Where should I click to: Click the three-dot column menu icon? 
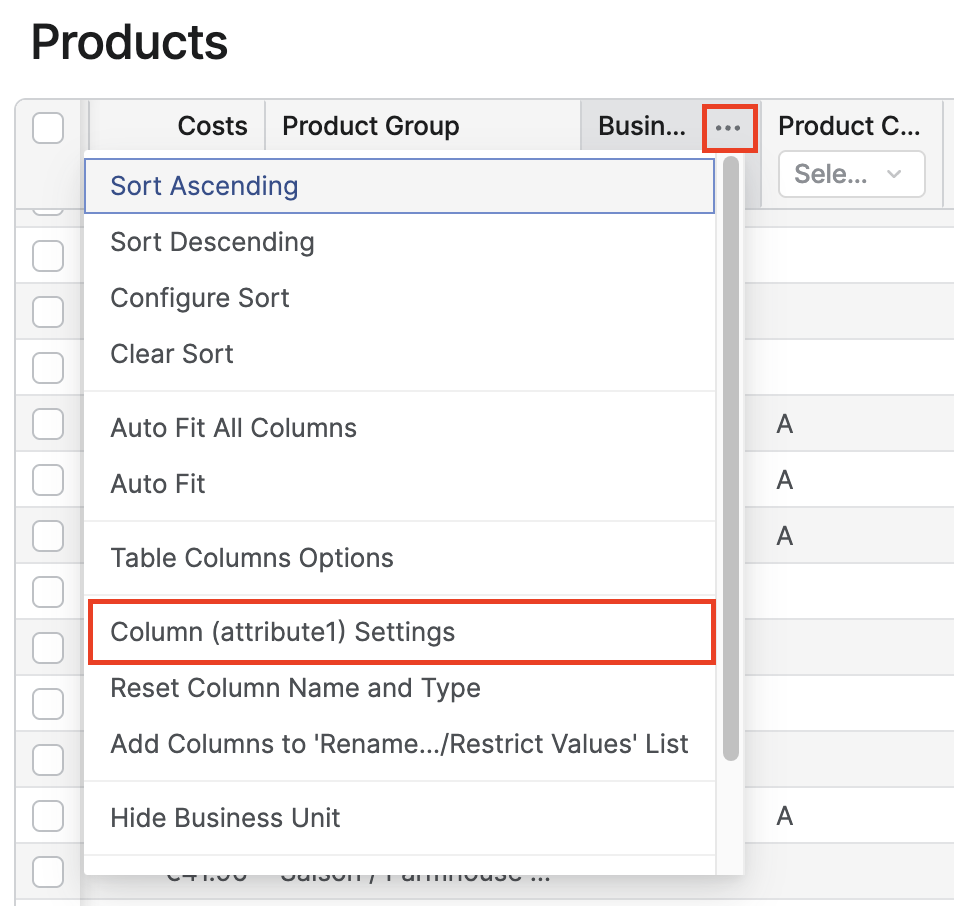[x=728, y=128]
